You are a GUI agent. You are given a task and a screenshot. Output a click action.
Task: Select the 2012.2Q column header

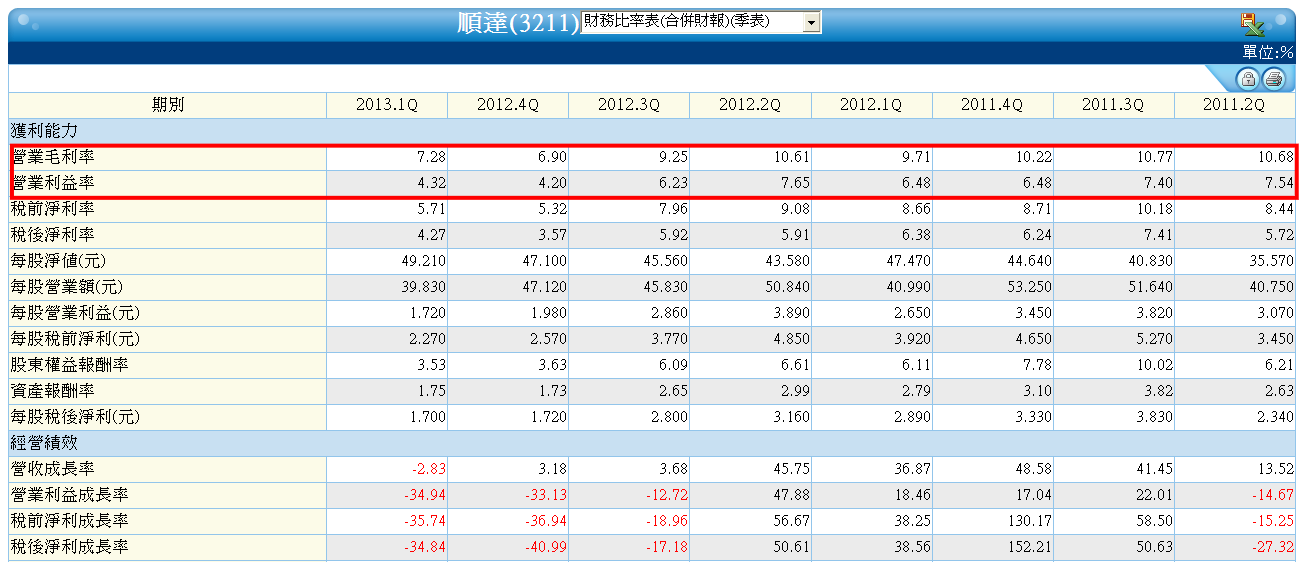750,105
